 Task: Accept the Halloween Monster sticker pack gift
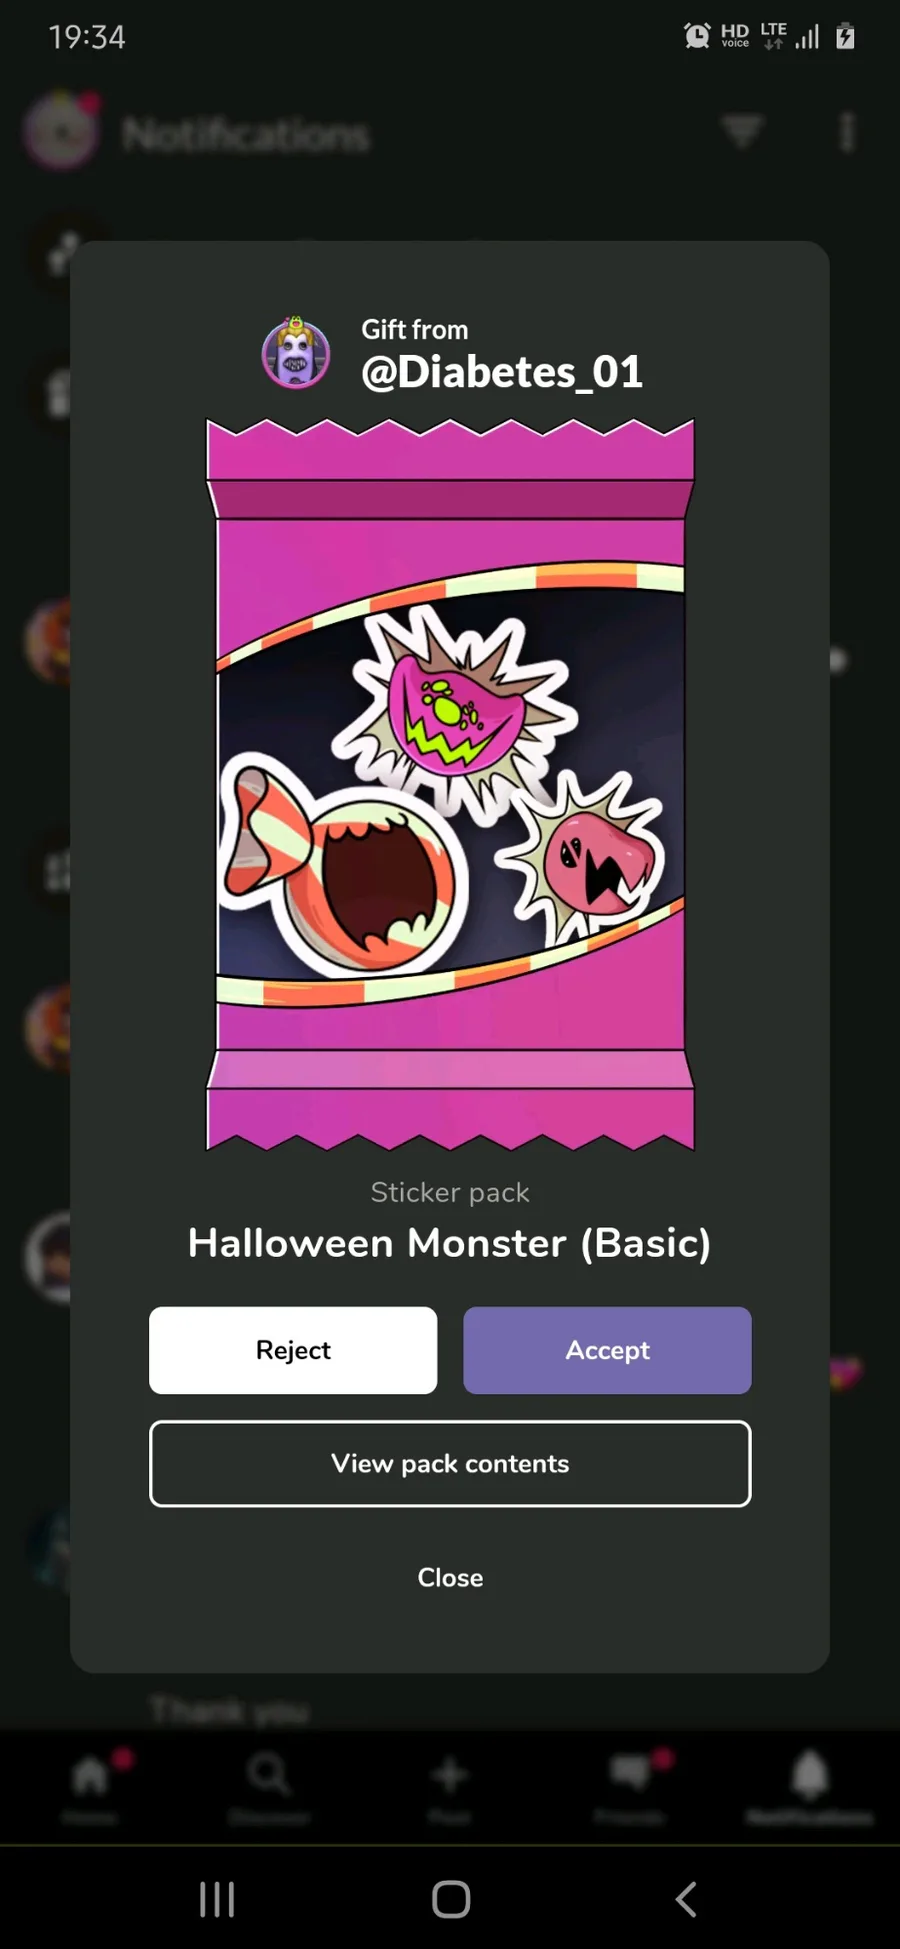[x=607, y=1350]
